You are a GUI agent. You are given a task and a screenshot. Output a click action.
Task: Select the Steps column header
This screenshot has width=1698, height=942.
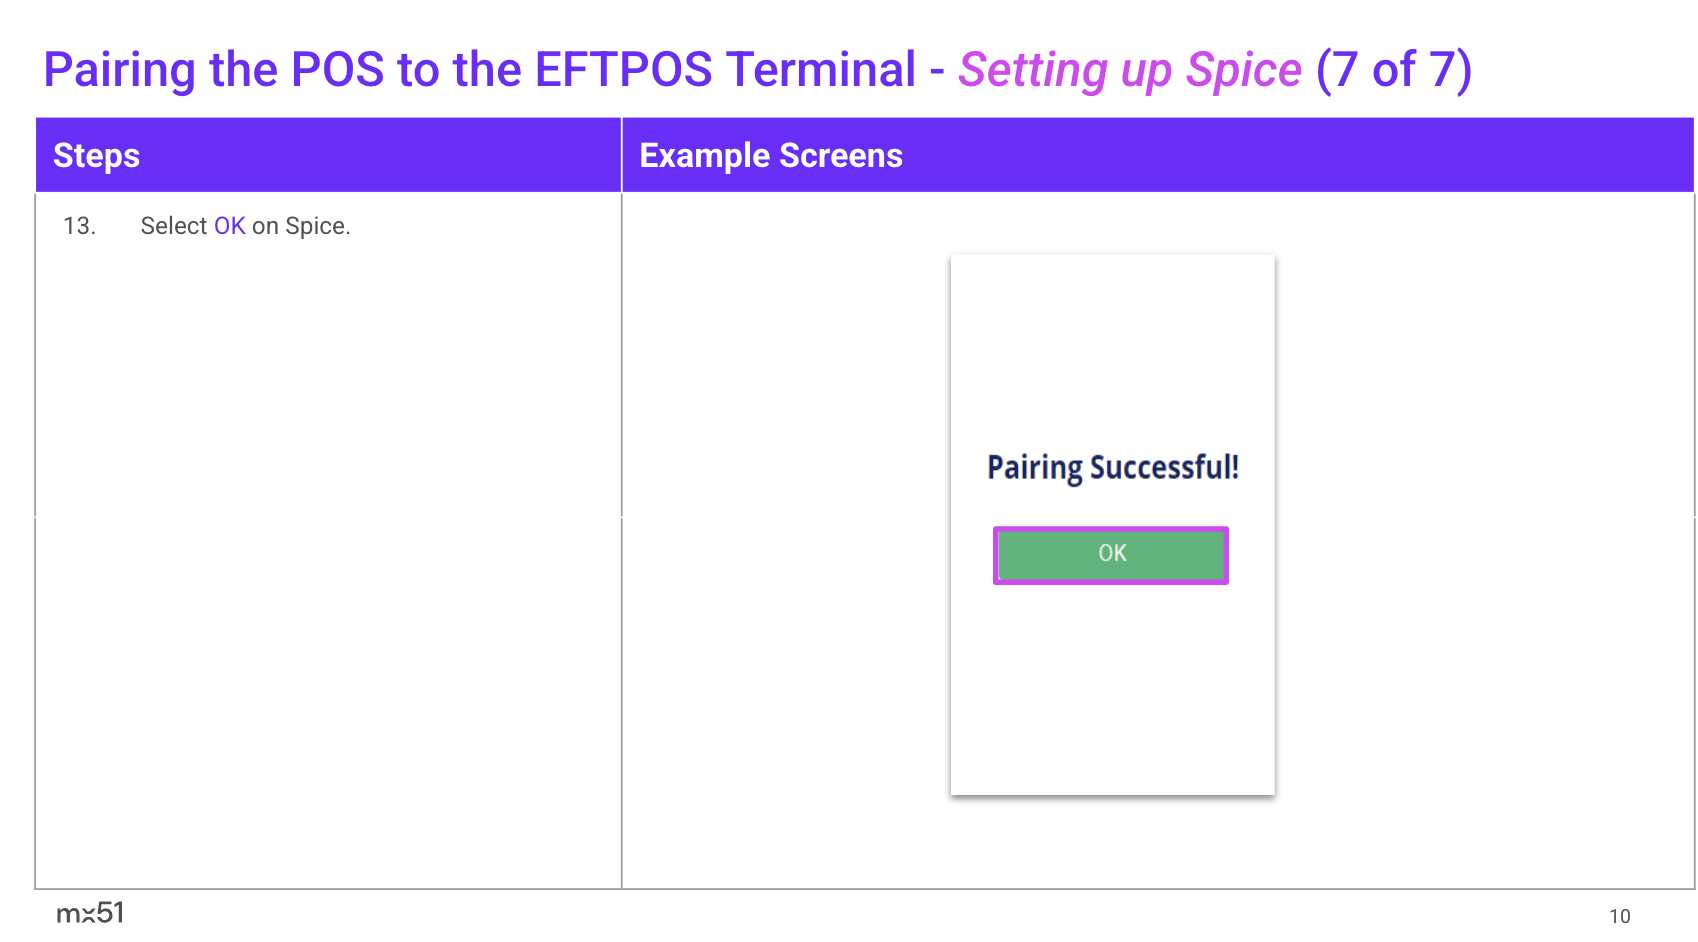(96, 156)
